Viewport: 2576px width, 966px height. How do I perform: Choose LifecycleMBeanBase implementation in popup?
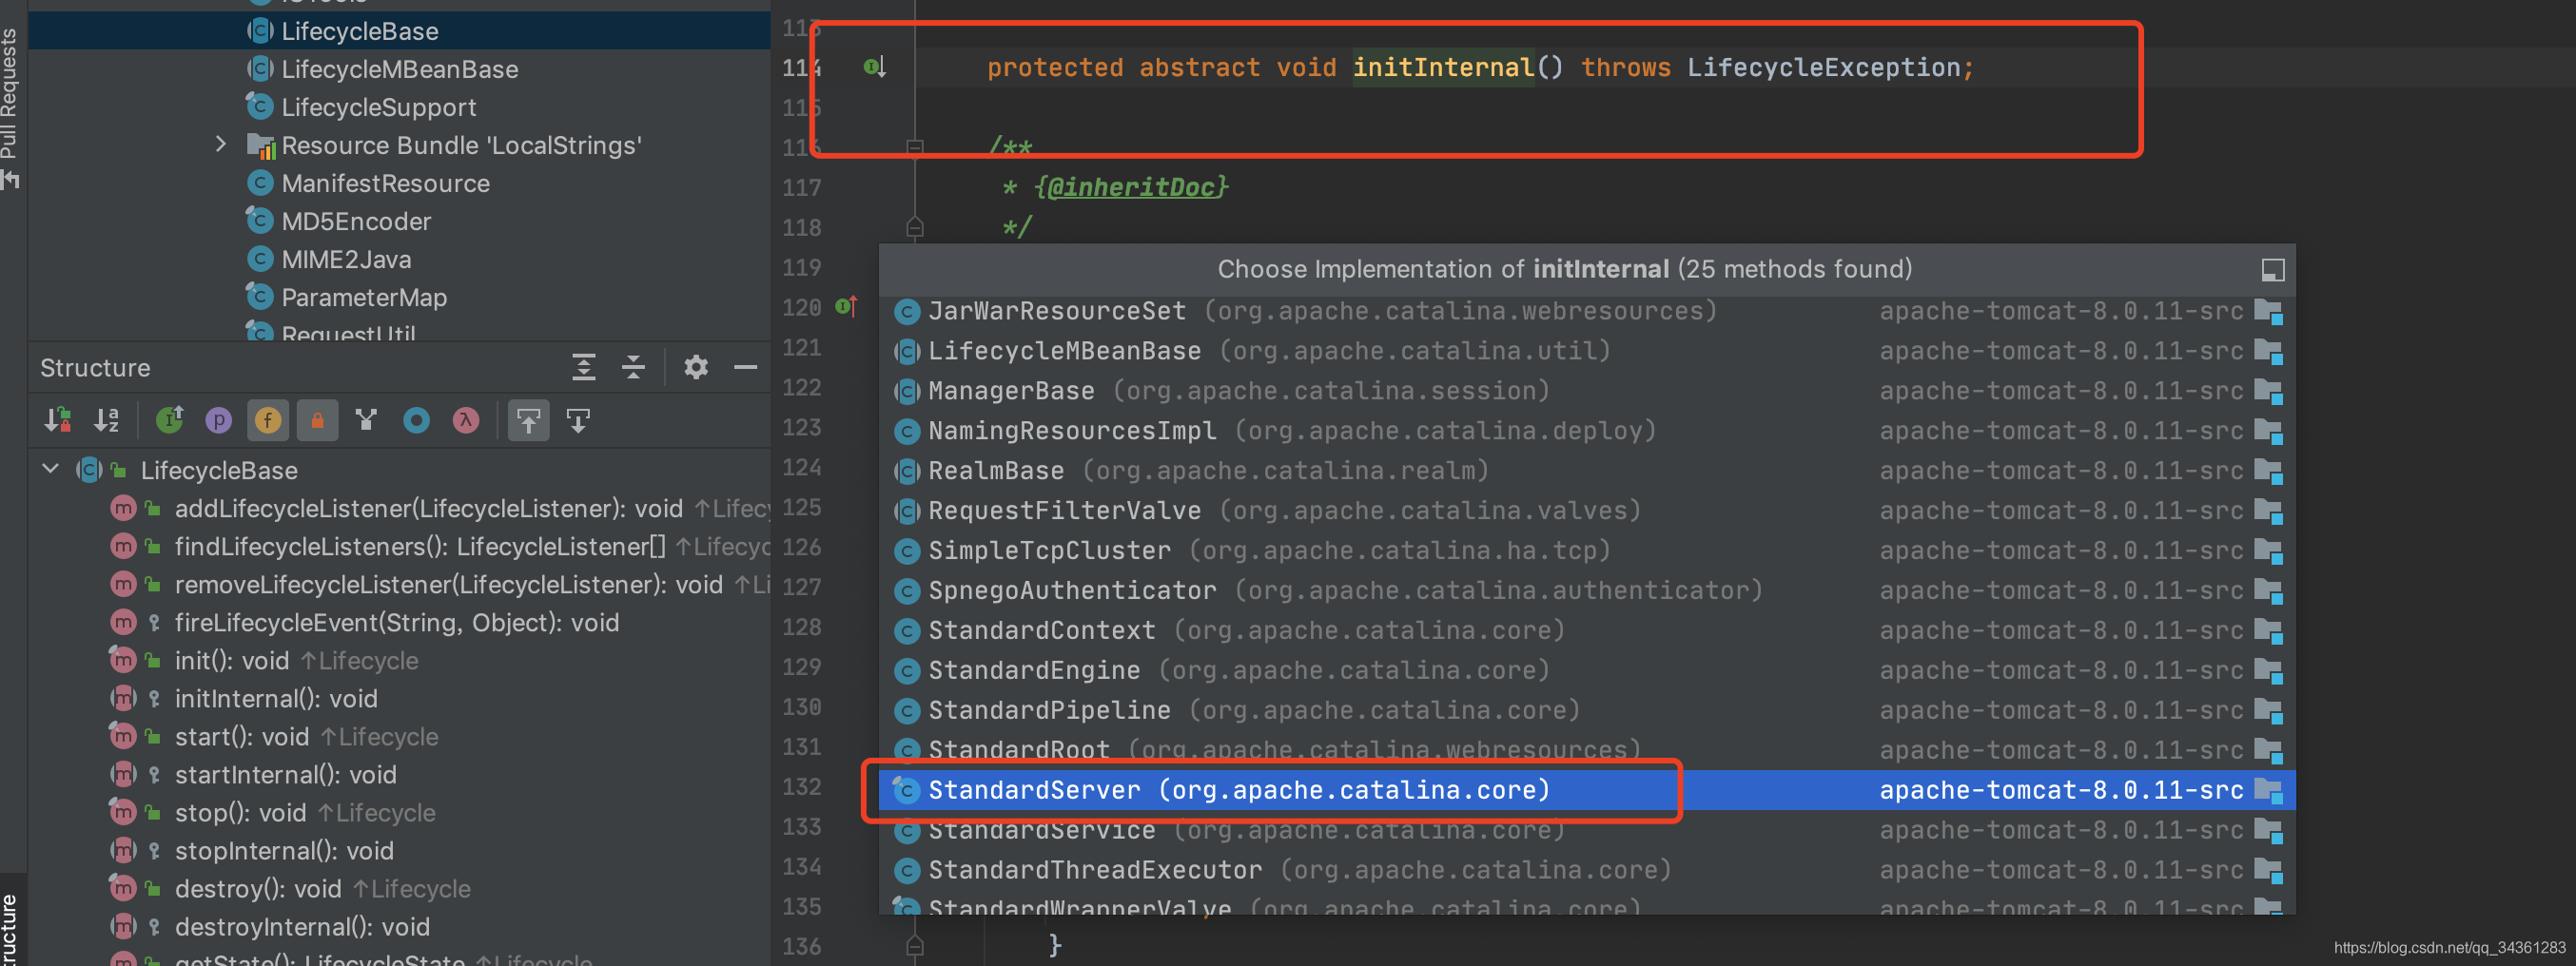[1586, 351]
